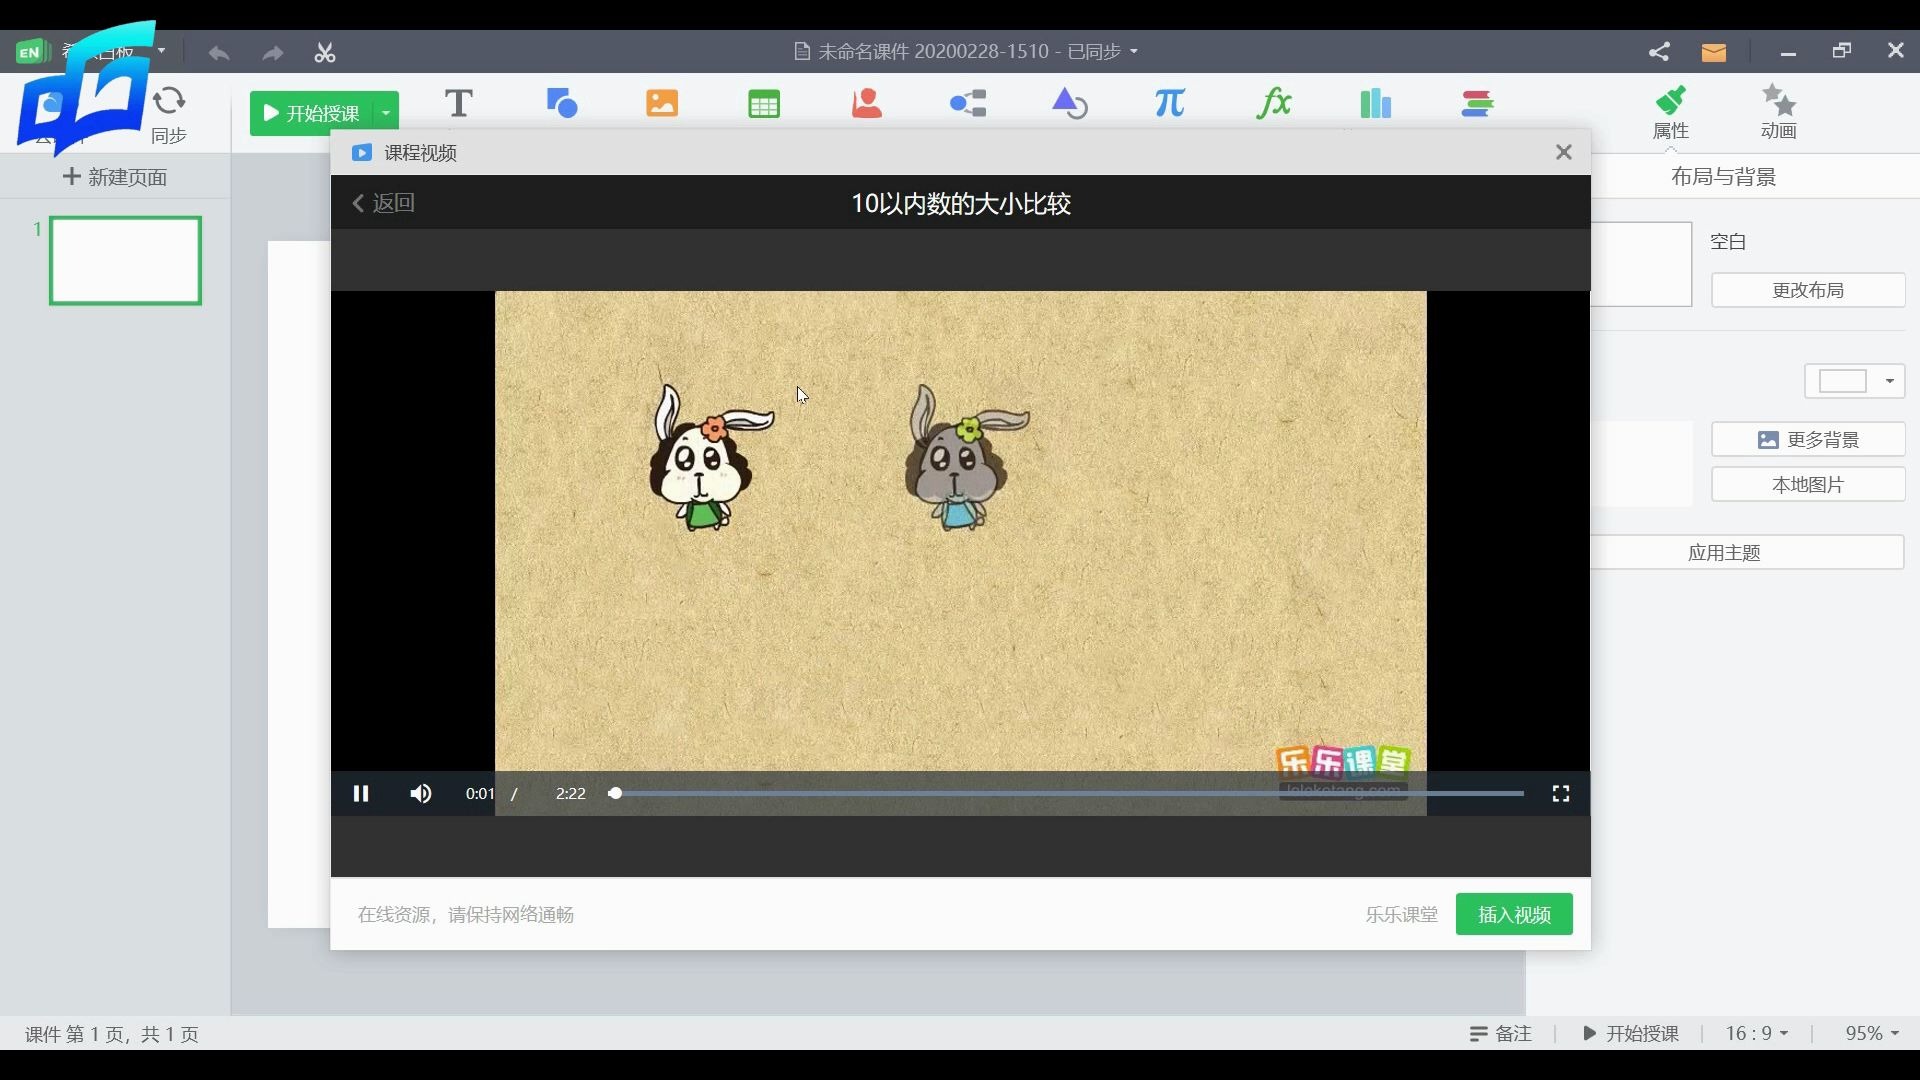The image size is (1920, 1080).
Task: Open the geometry shapes tool
Action: click(1069, 103)
